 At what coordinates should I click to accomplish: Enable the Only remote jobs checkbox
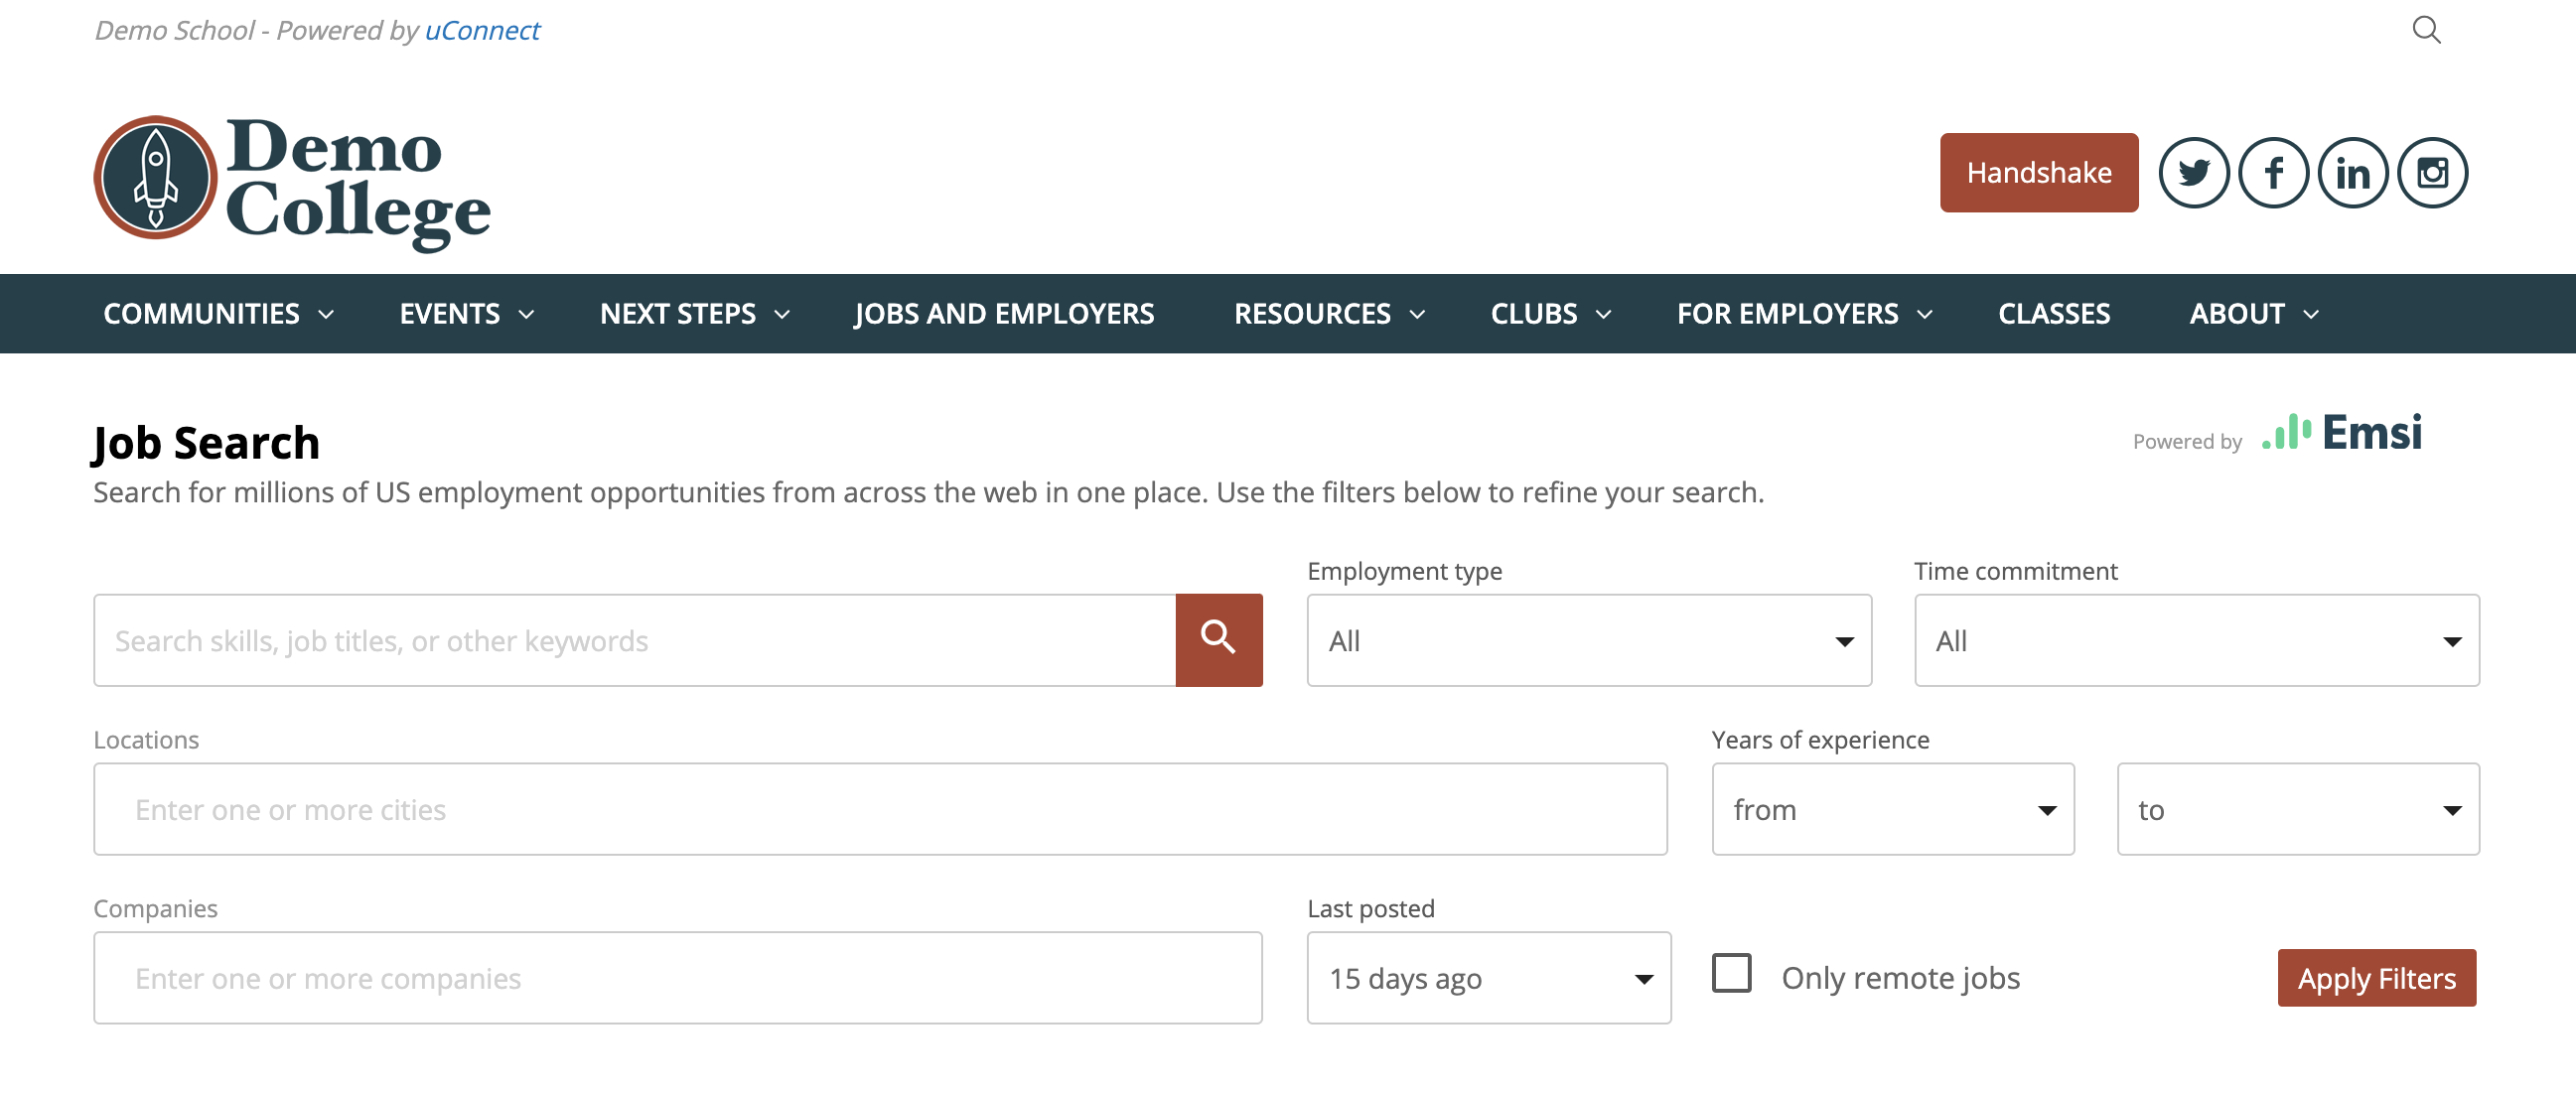pos(1731,973)
